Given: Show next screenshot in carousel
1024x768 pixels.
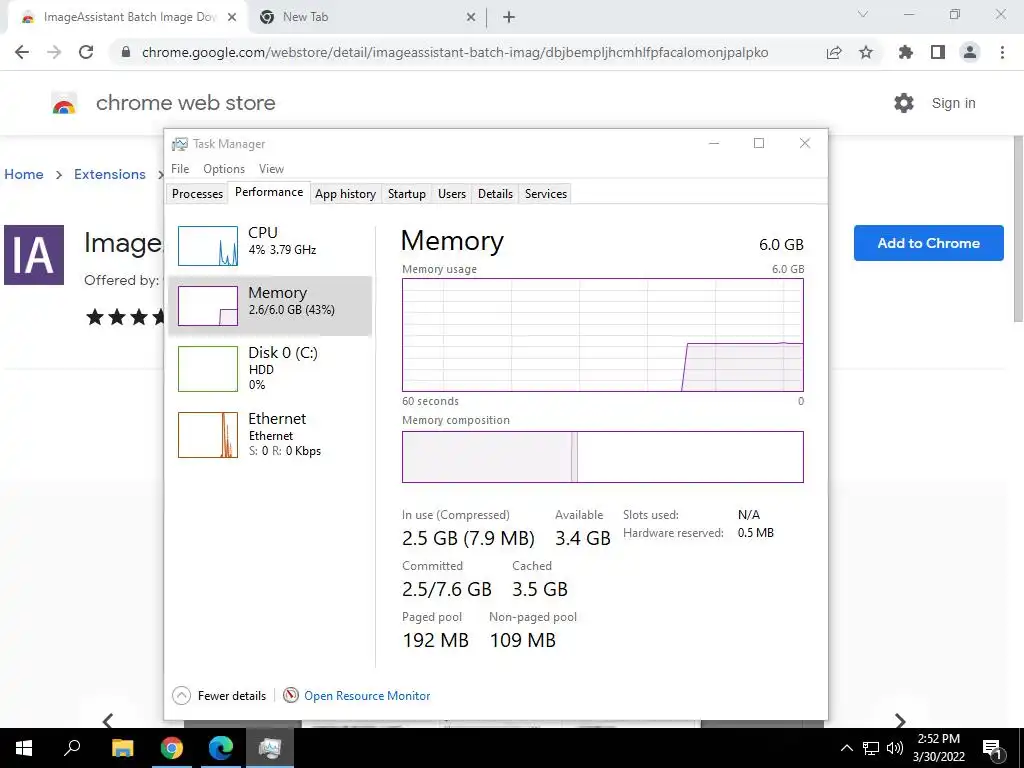Looking at the screenshot, I should (900, 720).
